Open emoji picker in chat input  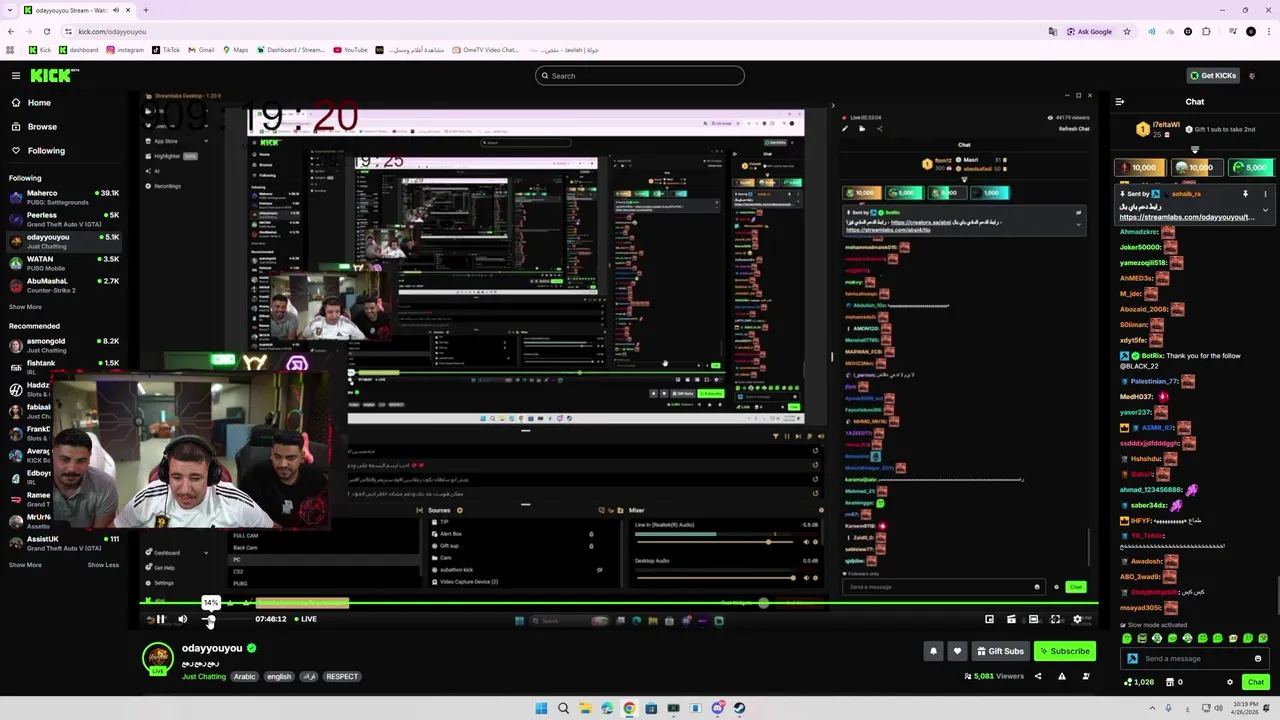(x=1258, y=659)
